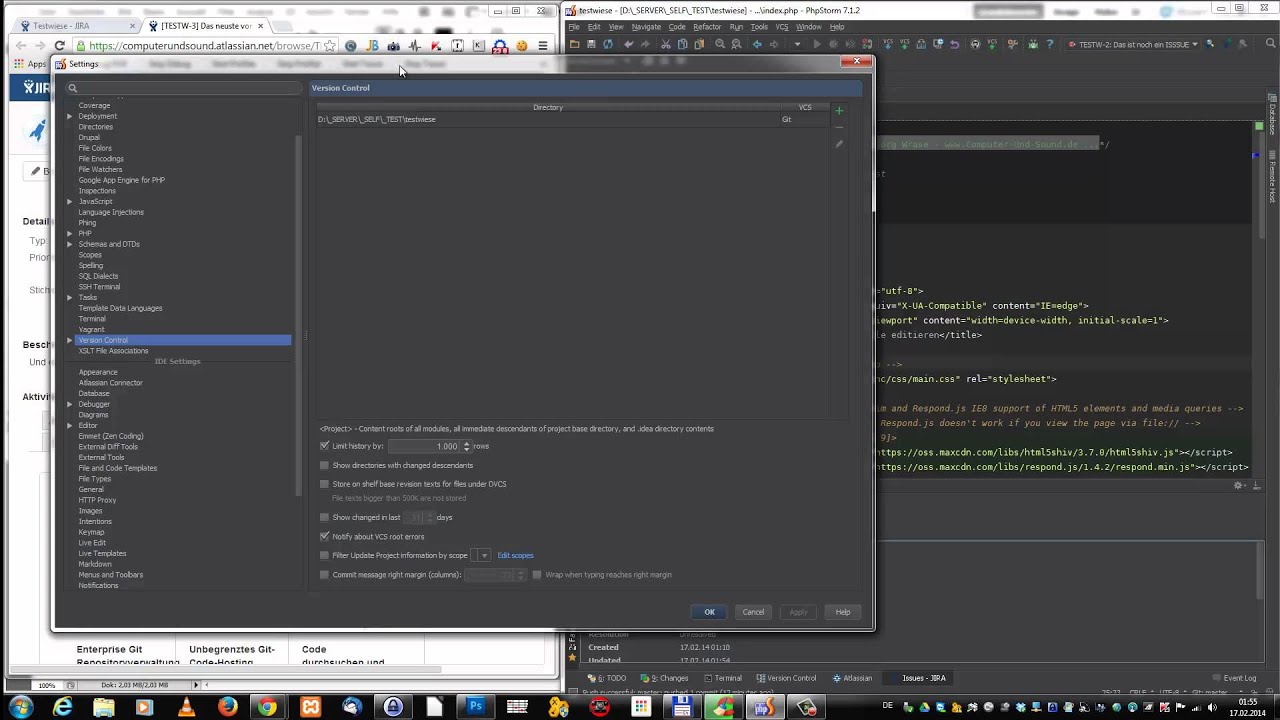Viewport: 1280px width, 720px height.
Task: Enable Show directories with changed descendants
Action: 324,465
